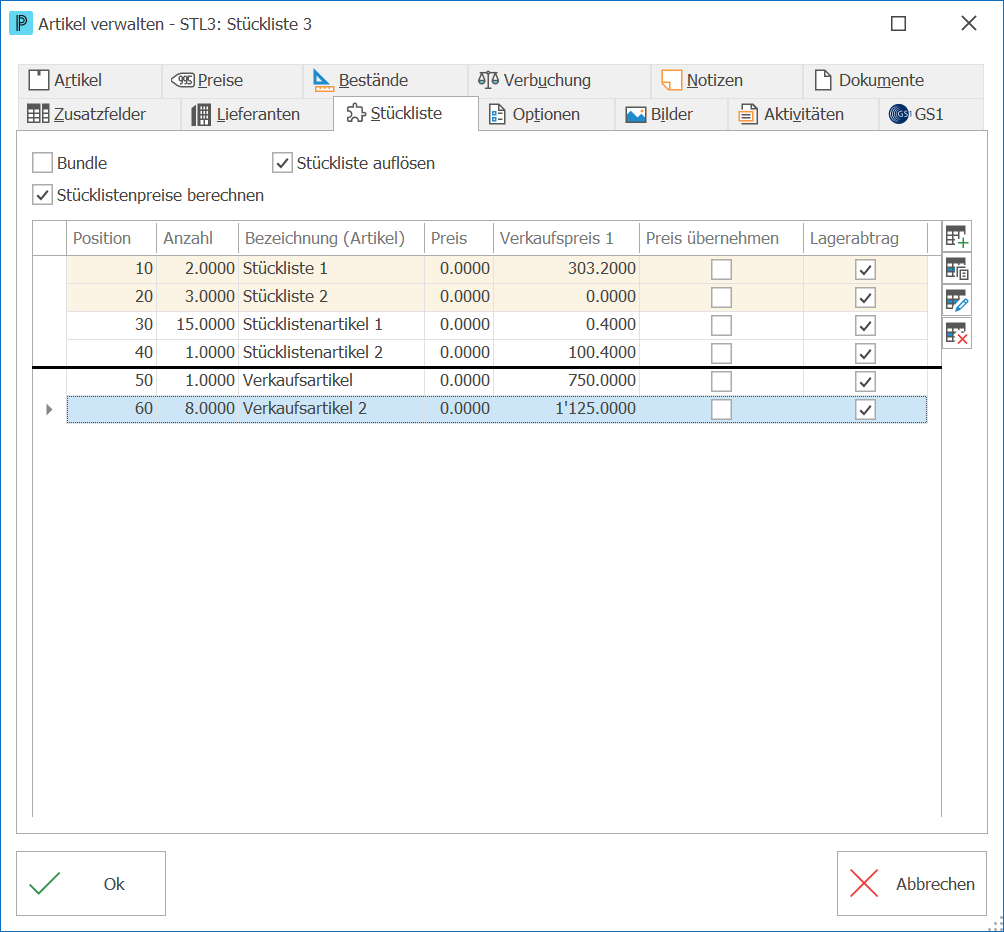Open the Bilder tab
Image resolution: width=1004 pixels, height=932 pixels.
[672, 115]
